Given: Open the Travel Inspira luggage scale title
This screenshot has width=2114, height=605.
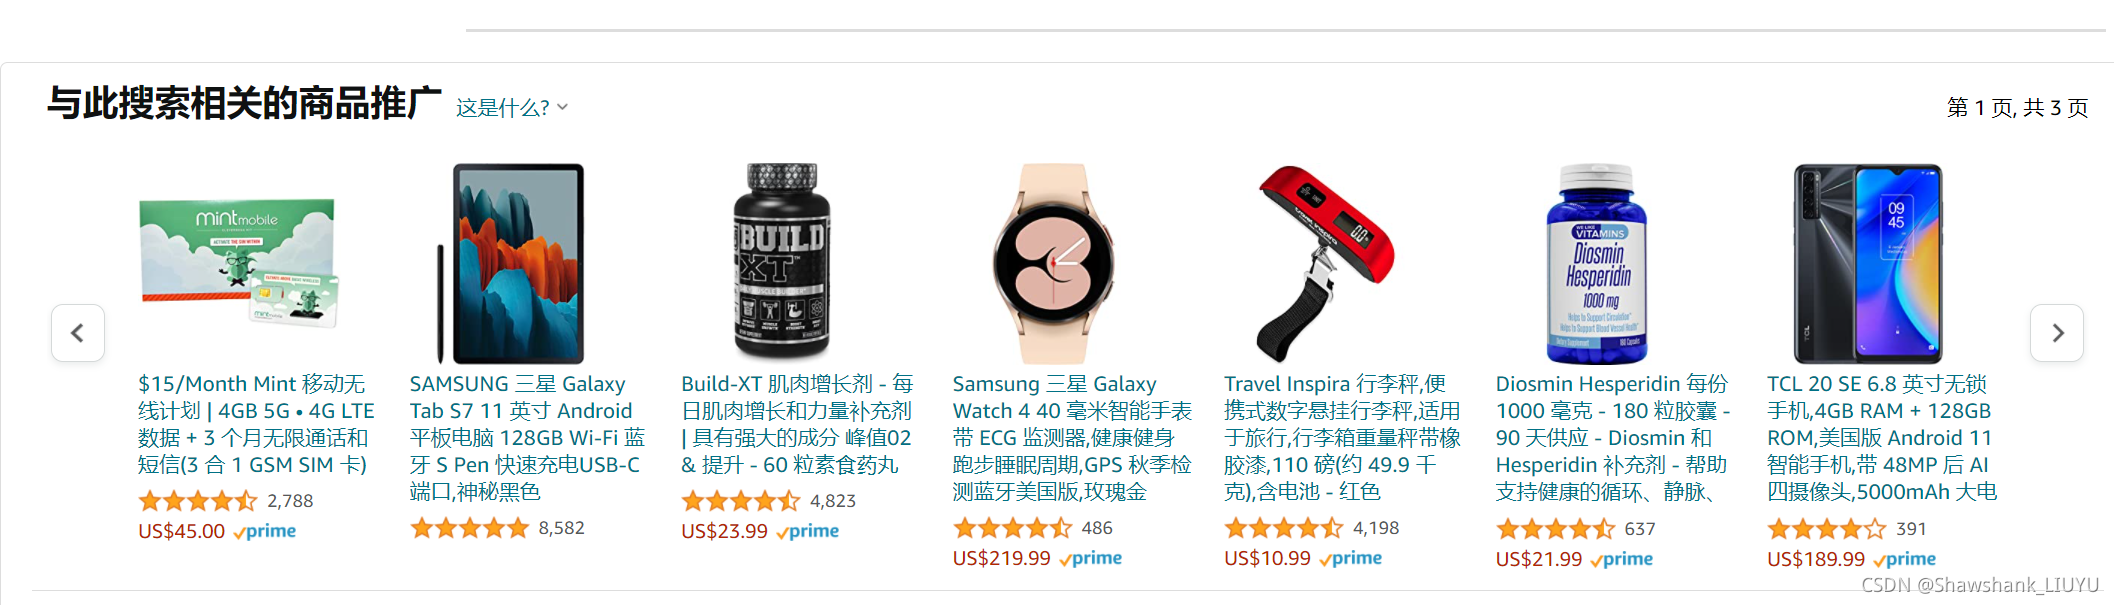Looking at the screenshot, I should tap(1343, 438).
